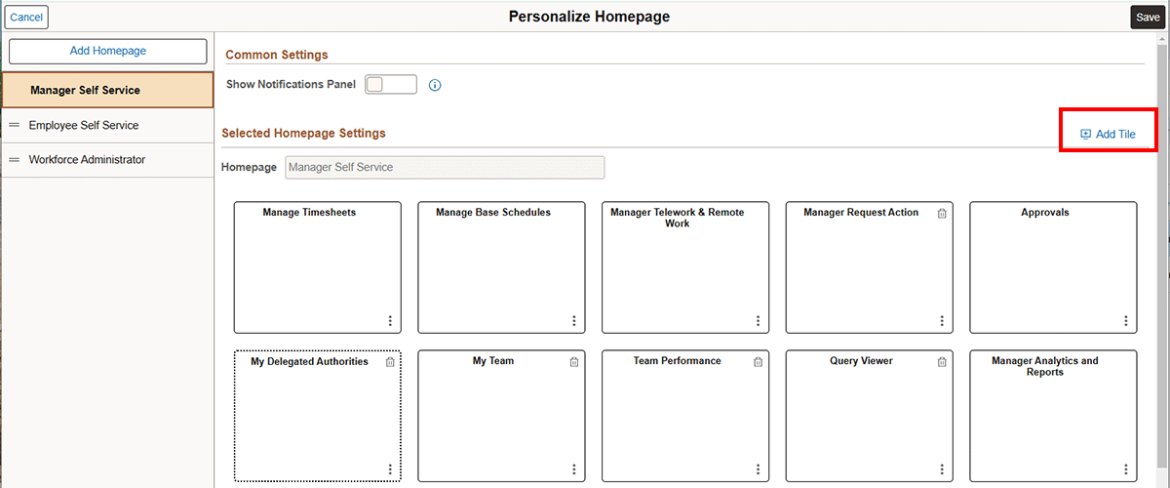1170x488 pixels.
Task: Click the Homepage name input field
Action: [x=444, y=167]
